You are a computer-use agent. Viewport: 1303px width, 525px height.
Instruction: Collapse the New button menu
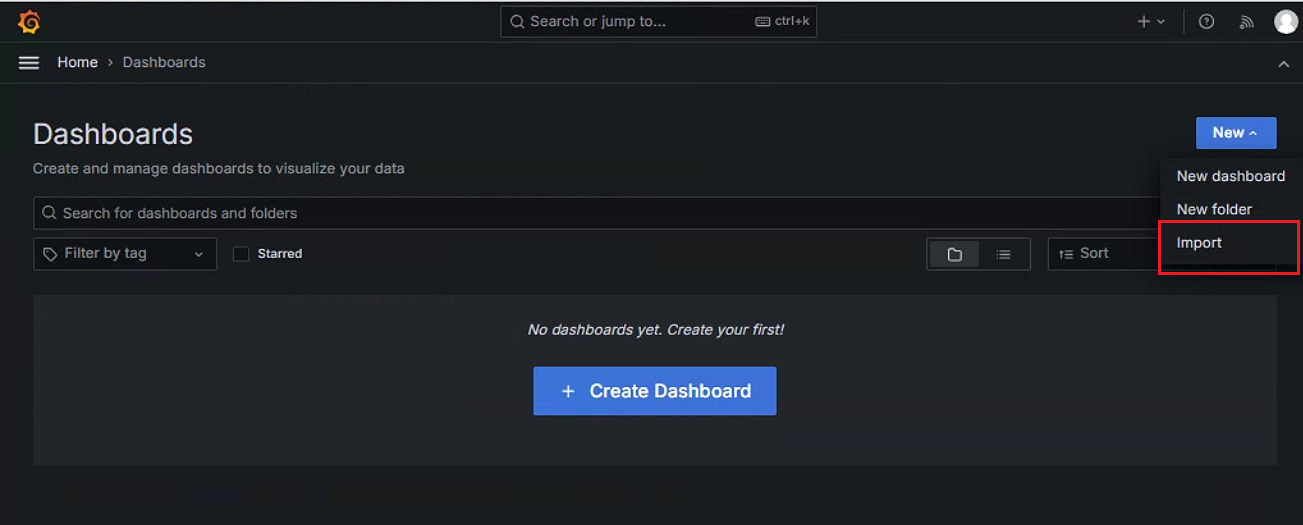1236,133
